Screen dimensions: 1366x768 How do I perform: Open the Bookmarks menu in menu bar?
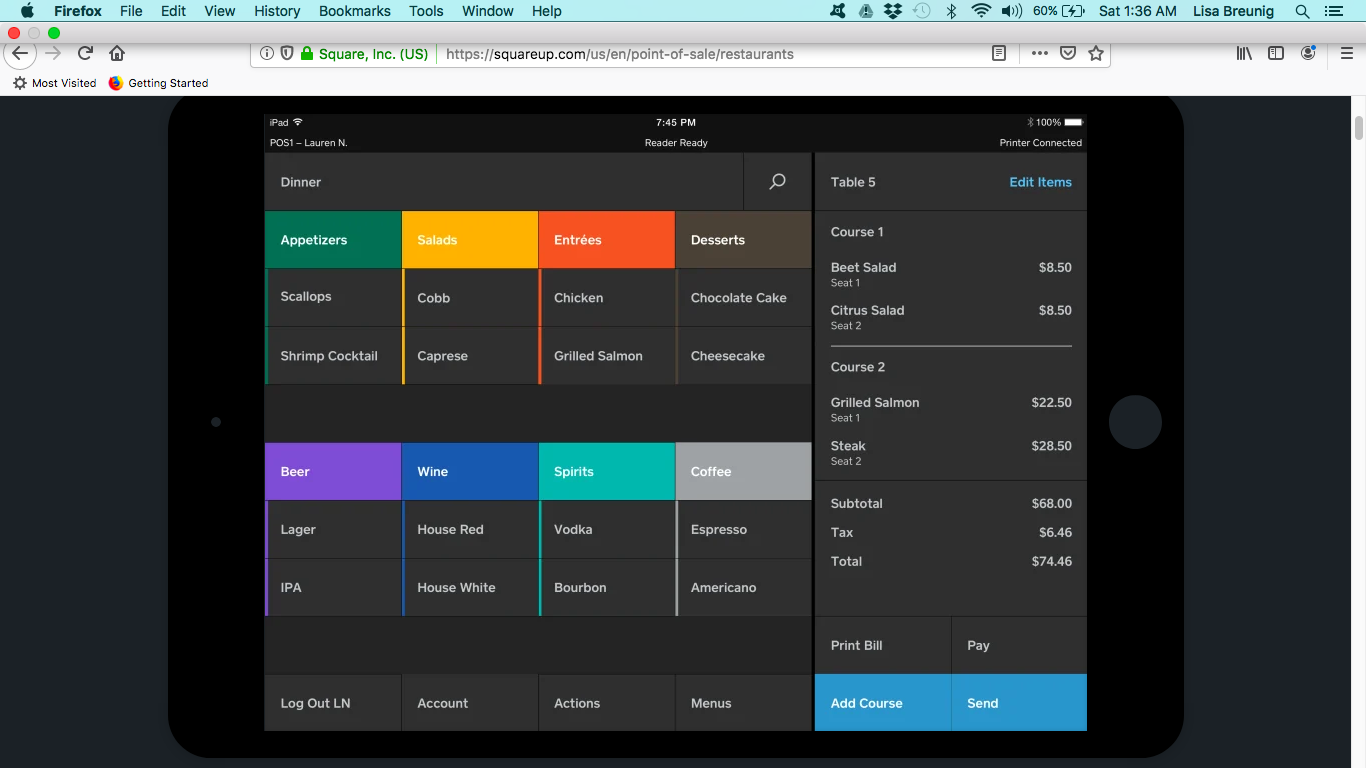(355, 11)
